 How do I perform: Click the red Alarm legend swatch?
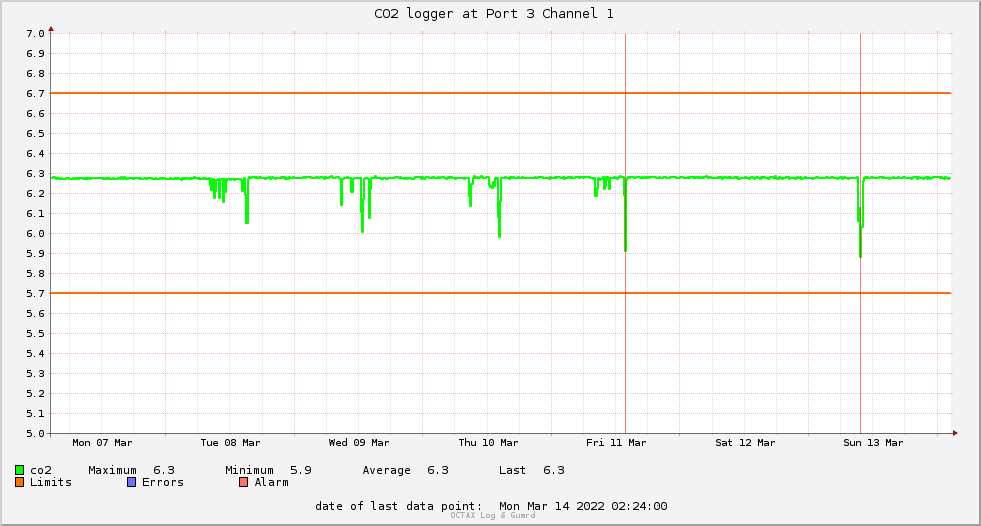pyautogui.click(x=244, y=482)
